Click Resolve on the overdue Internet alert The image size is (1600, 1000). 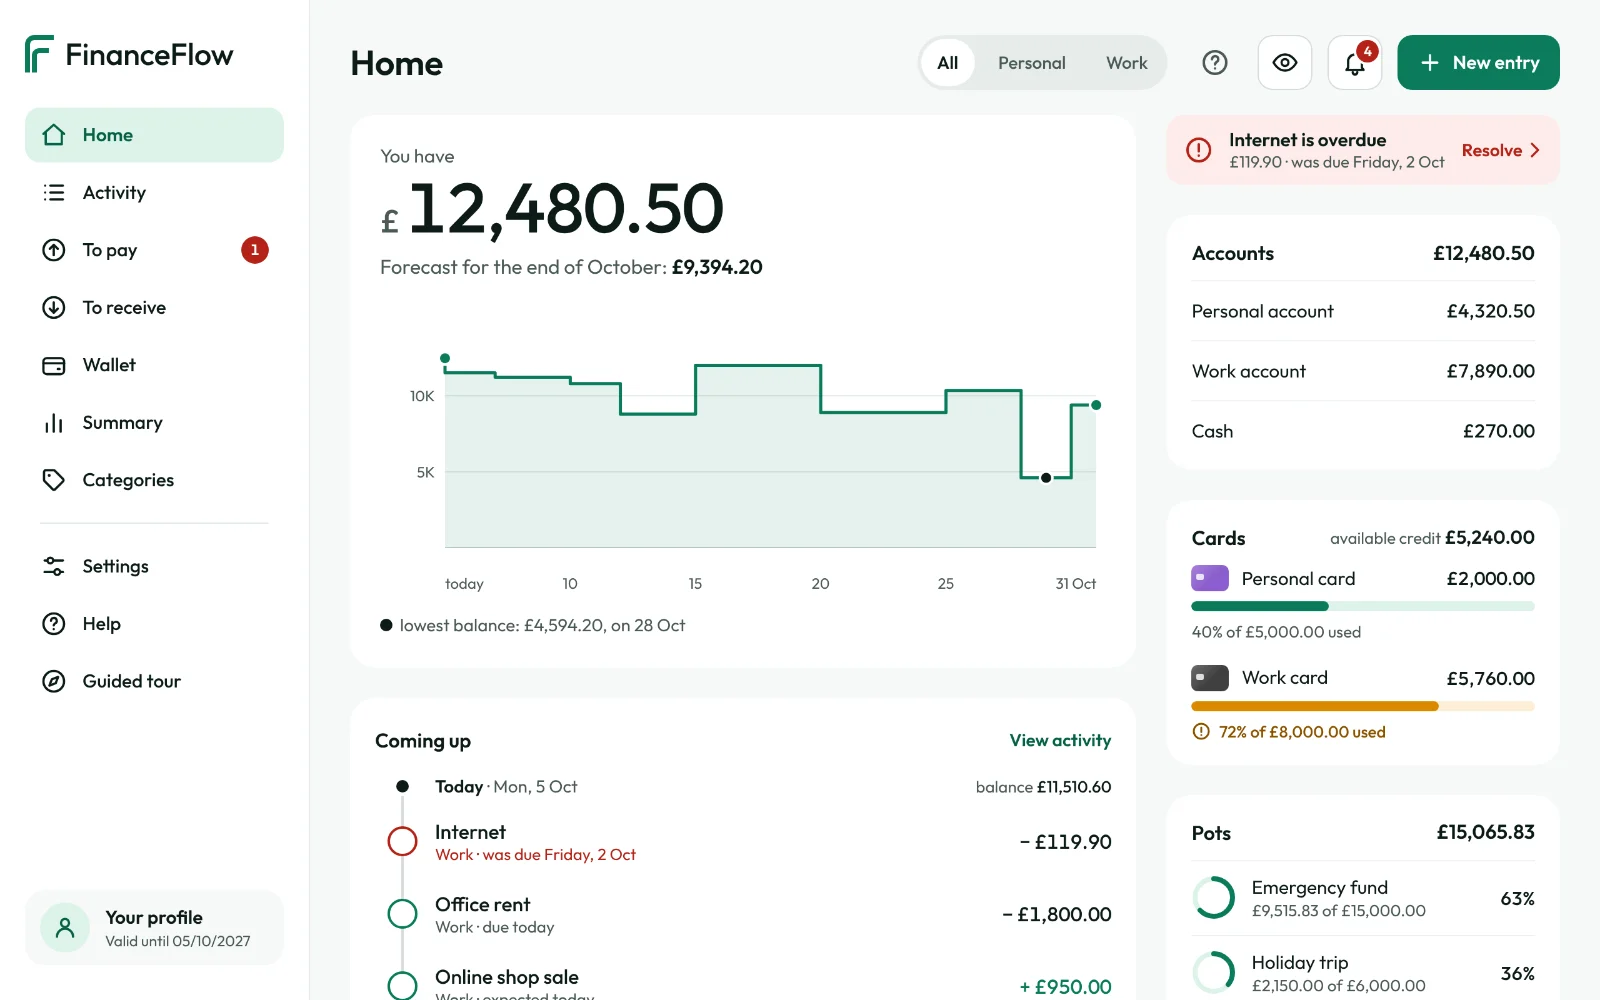pos(1500,150)
